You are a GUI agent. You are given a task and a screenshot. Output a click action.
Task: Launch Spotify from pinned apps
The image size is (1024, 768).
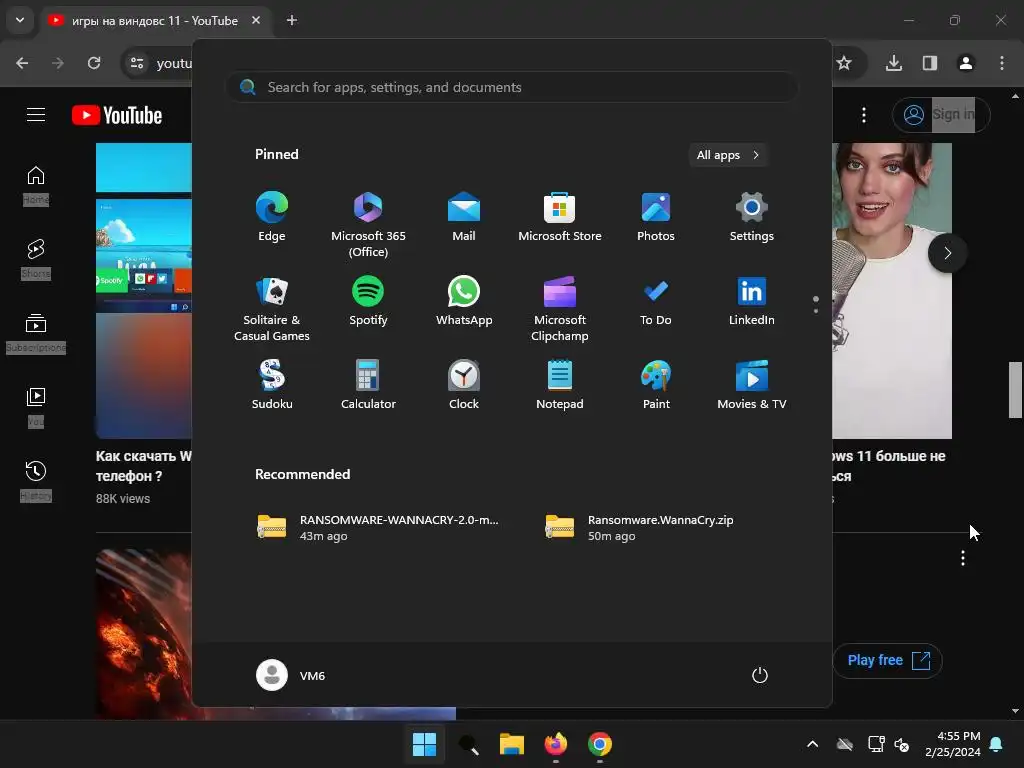[x=368, y=300]
